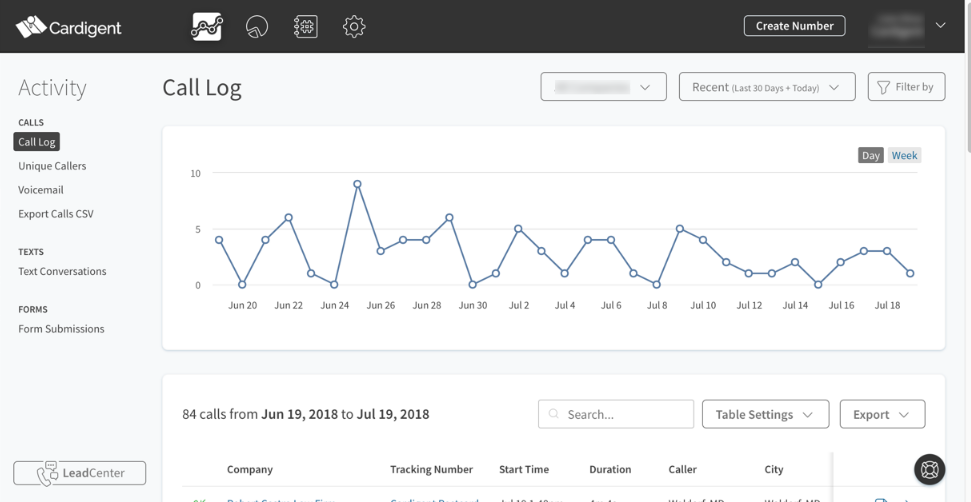The height and width of the screenshot is (502, 971).
Task: Click the funnel icon in Filter by
Action: pyautogui.click(x=883, y=88)
